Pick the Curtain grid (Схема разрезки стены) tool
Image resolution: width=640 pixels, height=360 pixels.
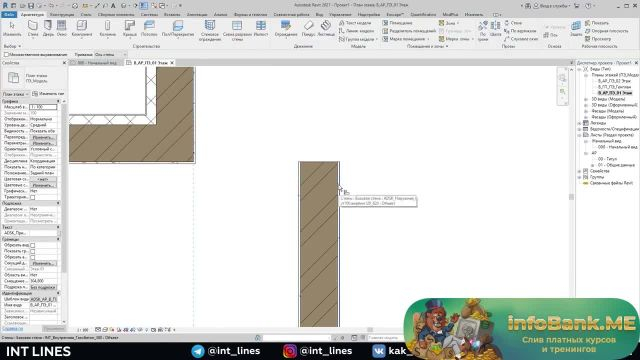tap(237, 31)
